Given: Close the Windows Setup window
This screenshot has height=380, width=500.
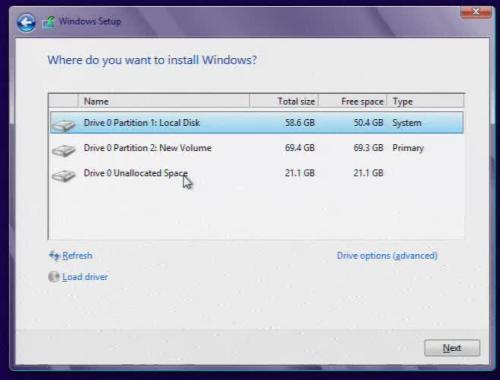Looking at the screenshot, I should (x=476, y=12).
